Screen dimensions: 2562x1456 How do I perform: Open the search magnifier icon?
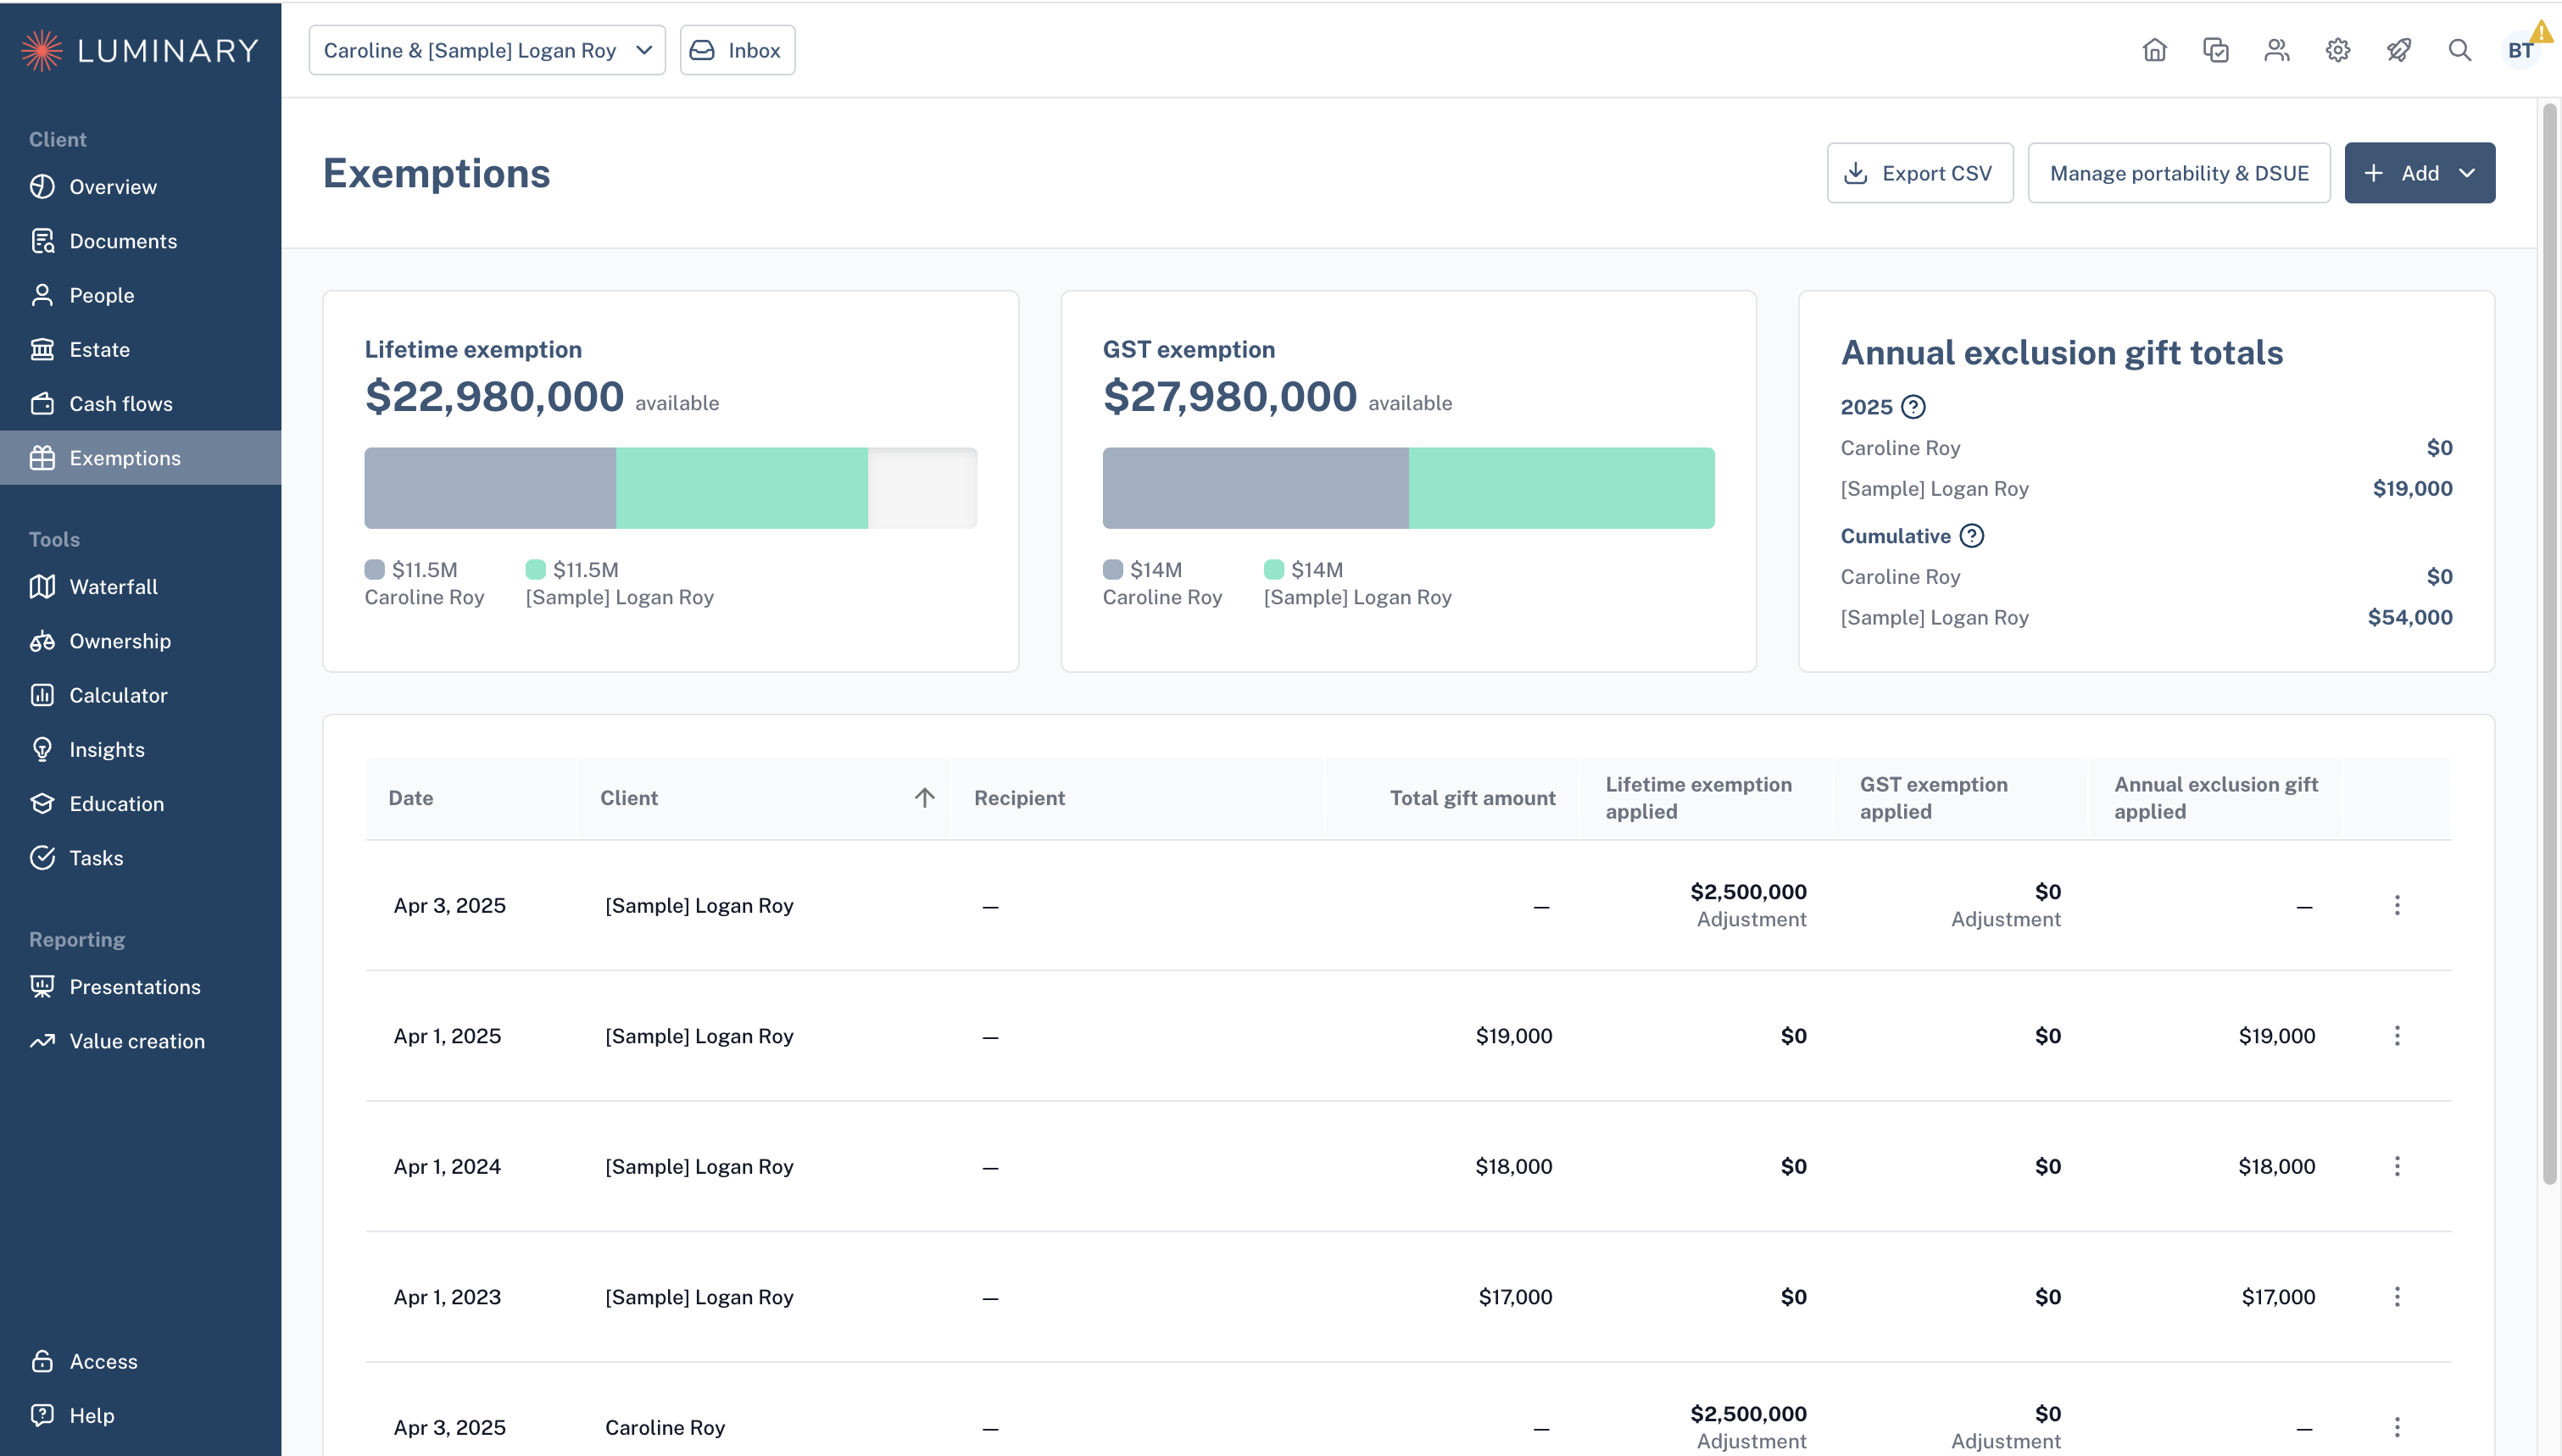2459,50
